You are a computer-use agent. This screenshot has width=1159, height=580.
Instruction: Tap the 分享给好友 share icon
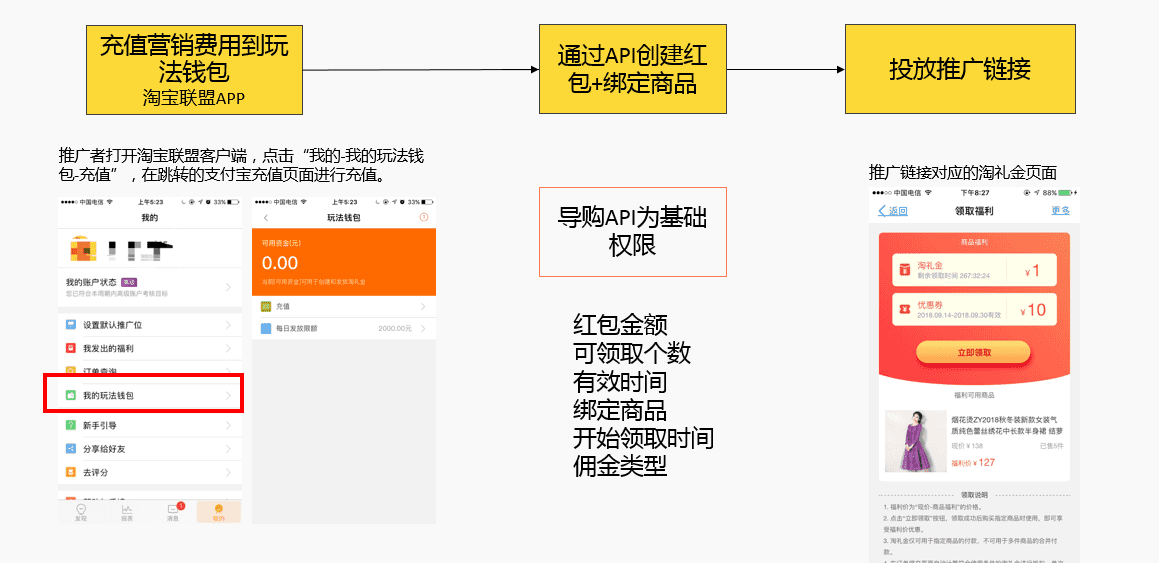click(70, 449)
